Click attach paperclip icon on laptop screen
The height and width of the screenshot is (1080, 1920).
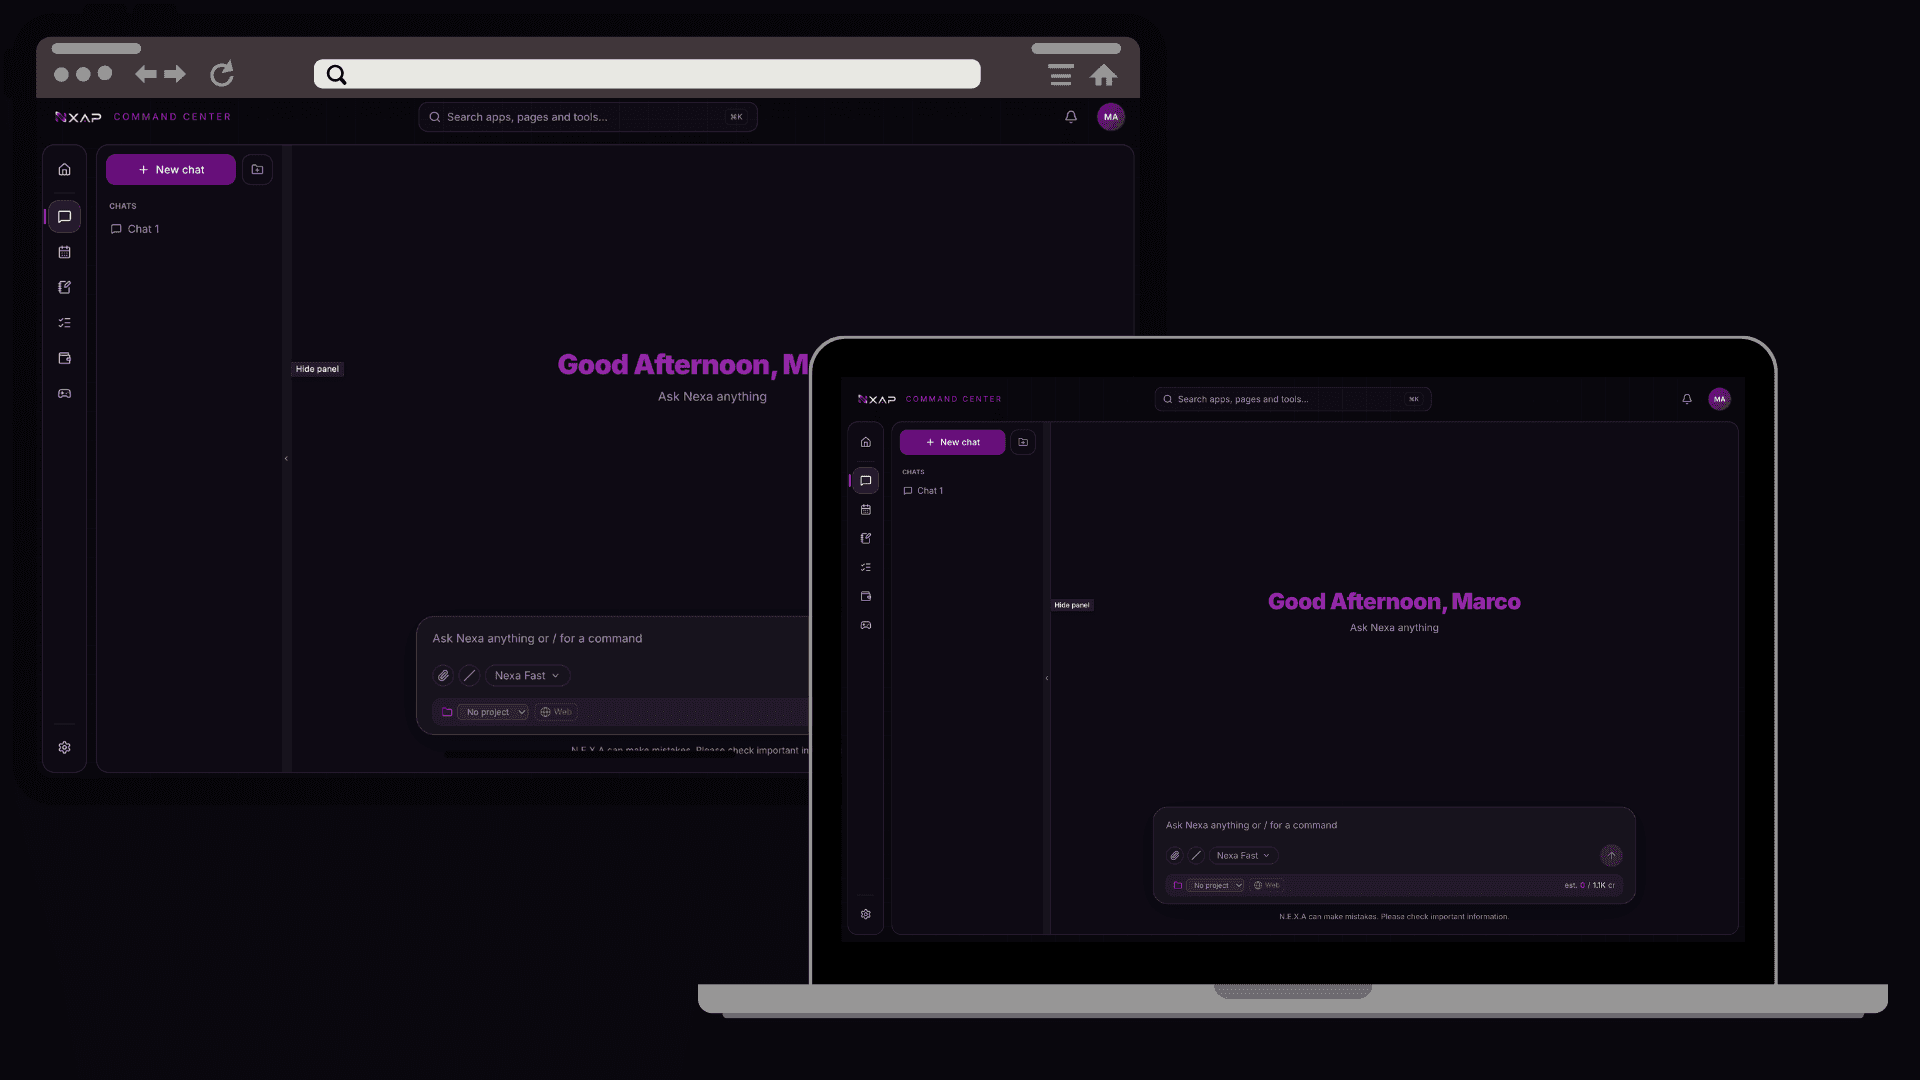pos(1175,856)
